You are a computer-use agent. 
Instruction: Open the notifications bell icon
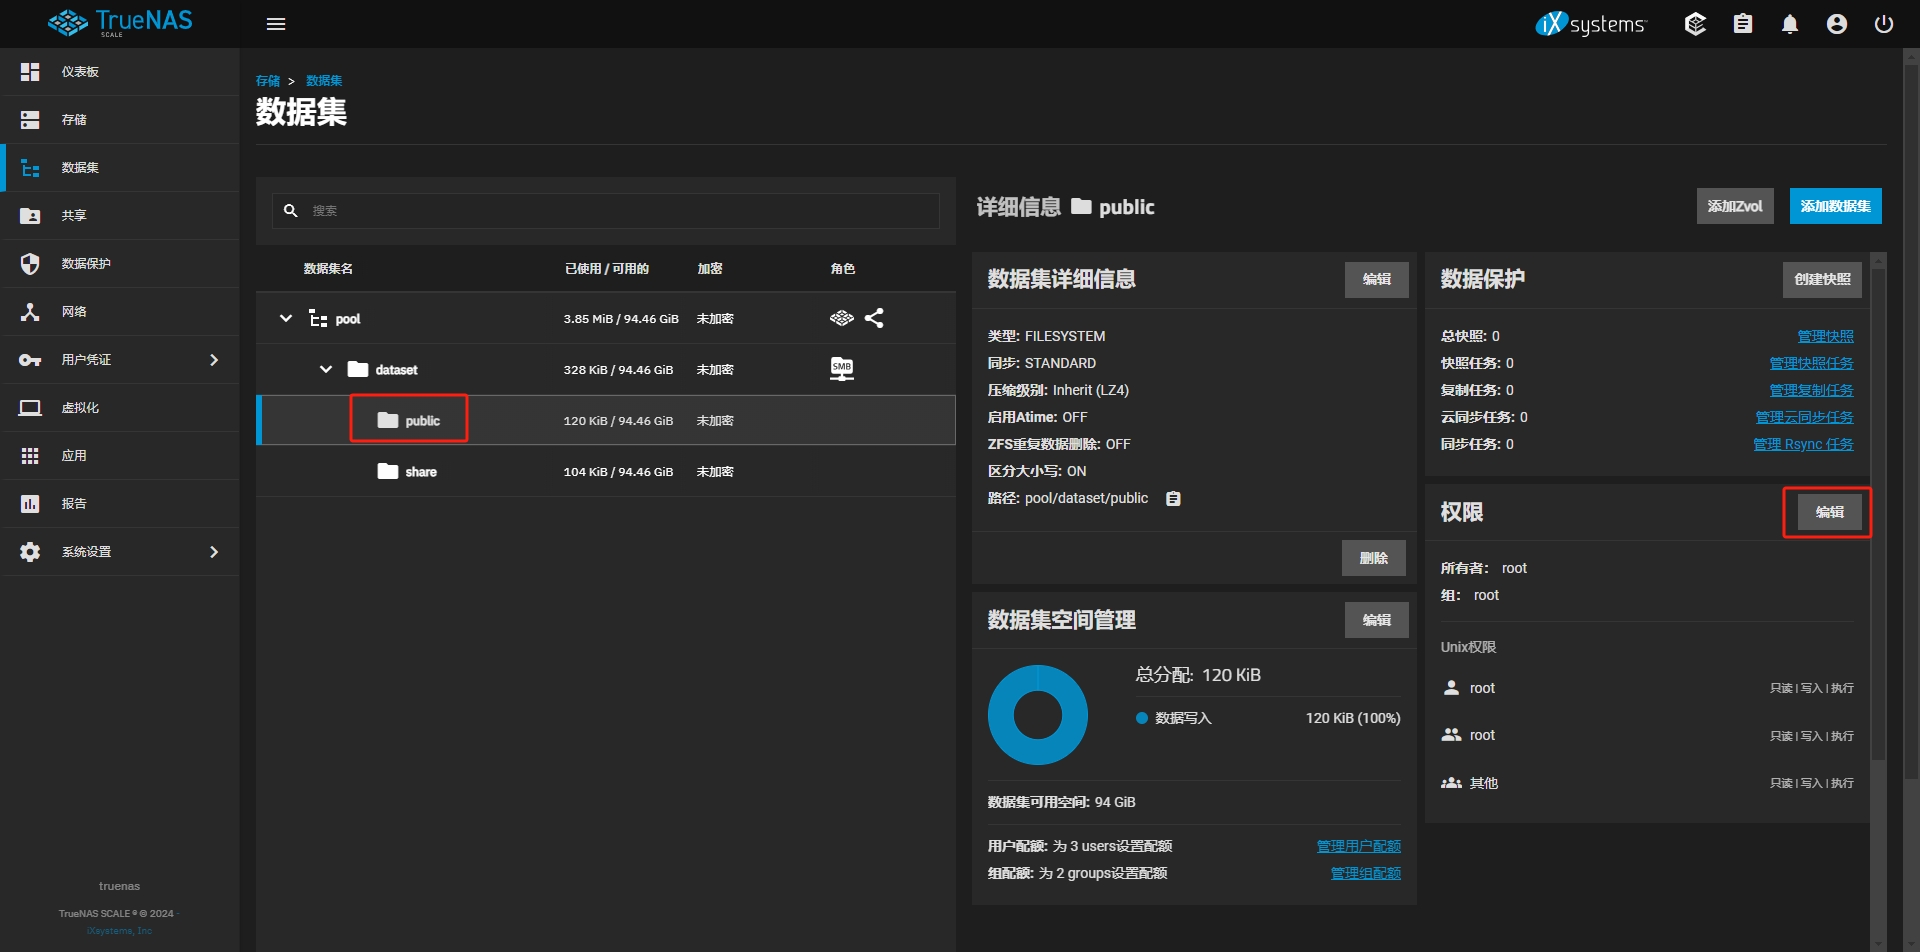coord(1790,24)
